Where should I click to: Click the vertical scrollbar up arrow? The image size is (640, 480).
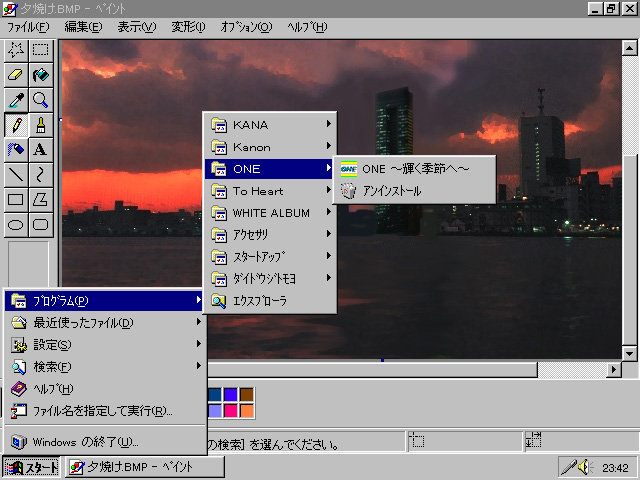(x=629, y=48)
